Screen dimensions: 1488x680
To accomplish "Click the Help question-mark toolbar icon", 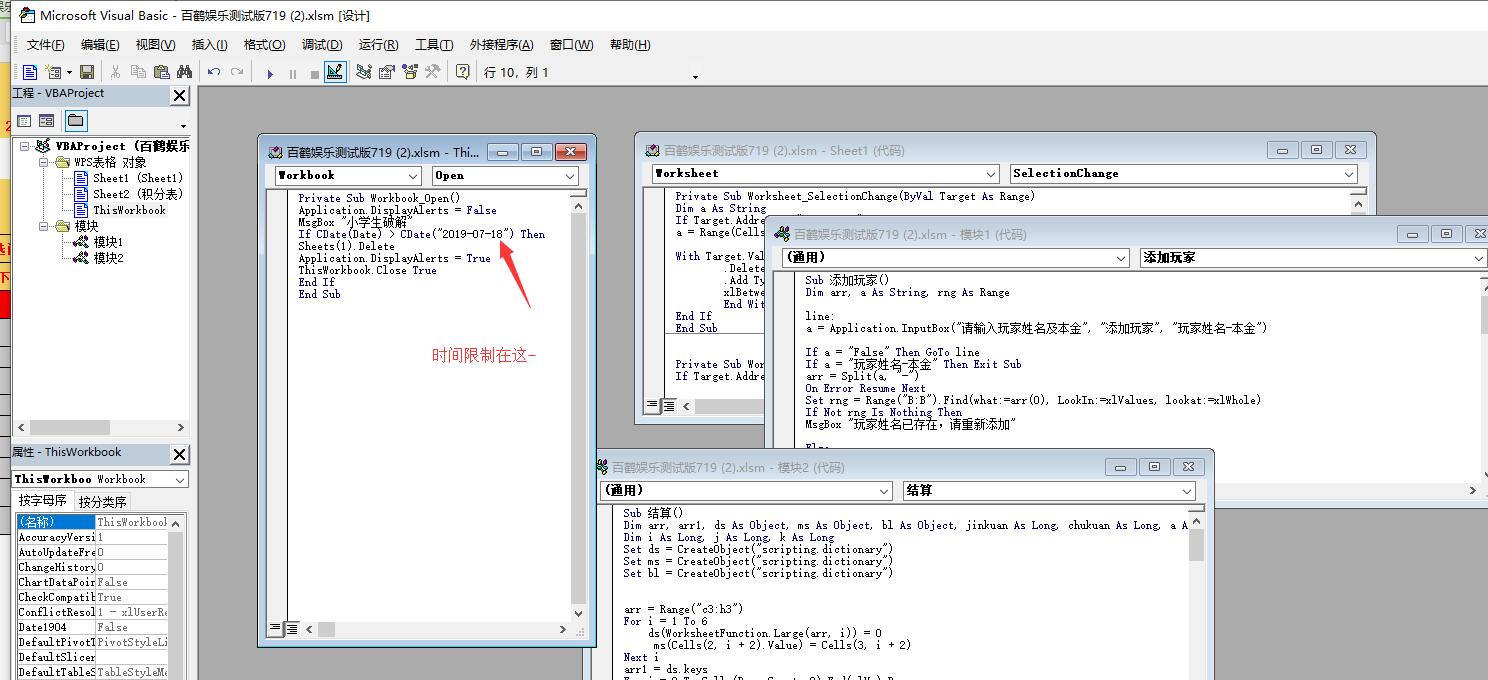I will 462,72.
